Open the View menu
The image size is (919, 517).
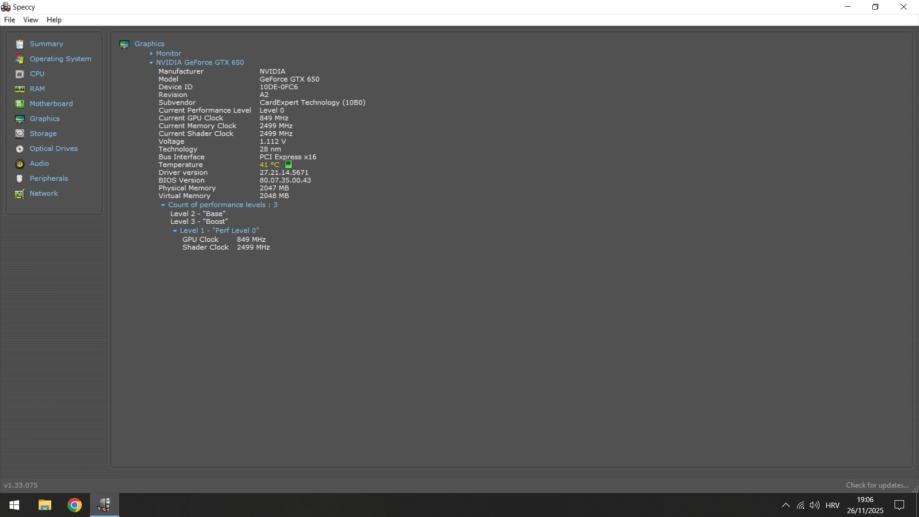[x=30, y=20]
